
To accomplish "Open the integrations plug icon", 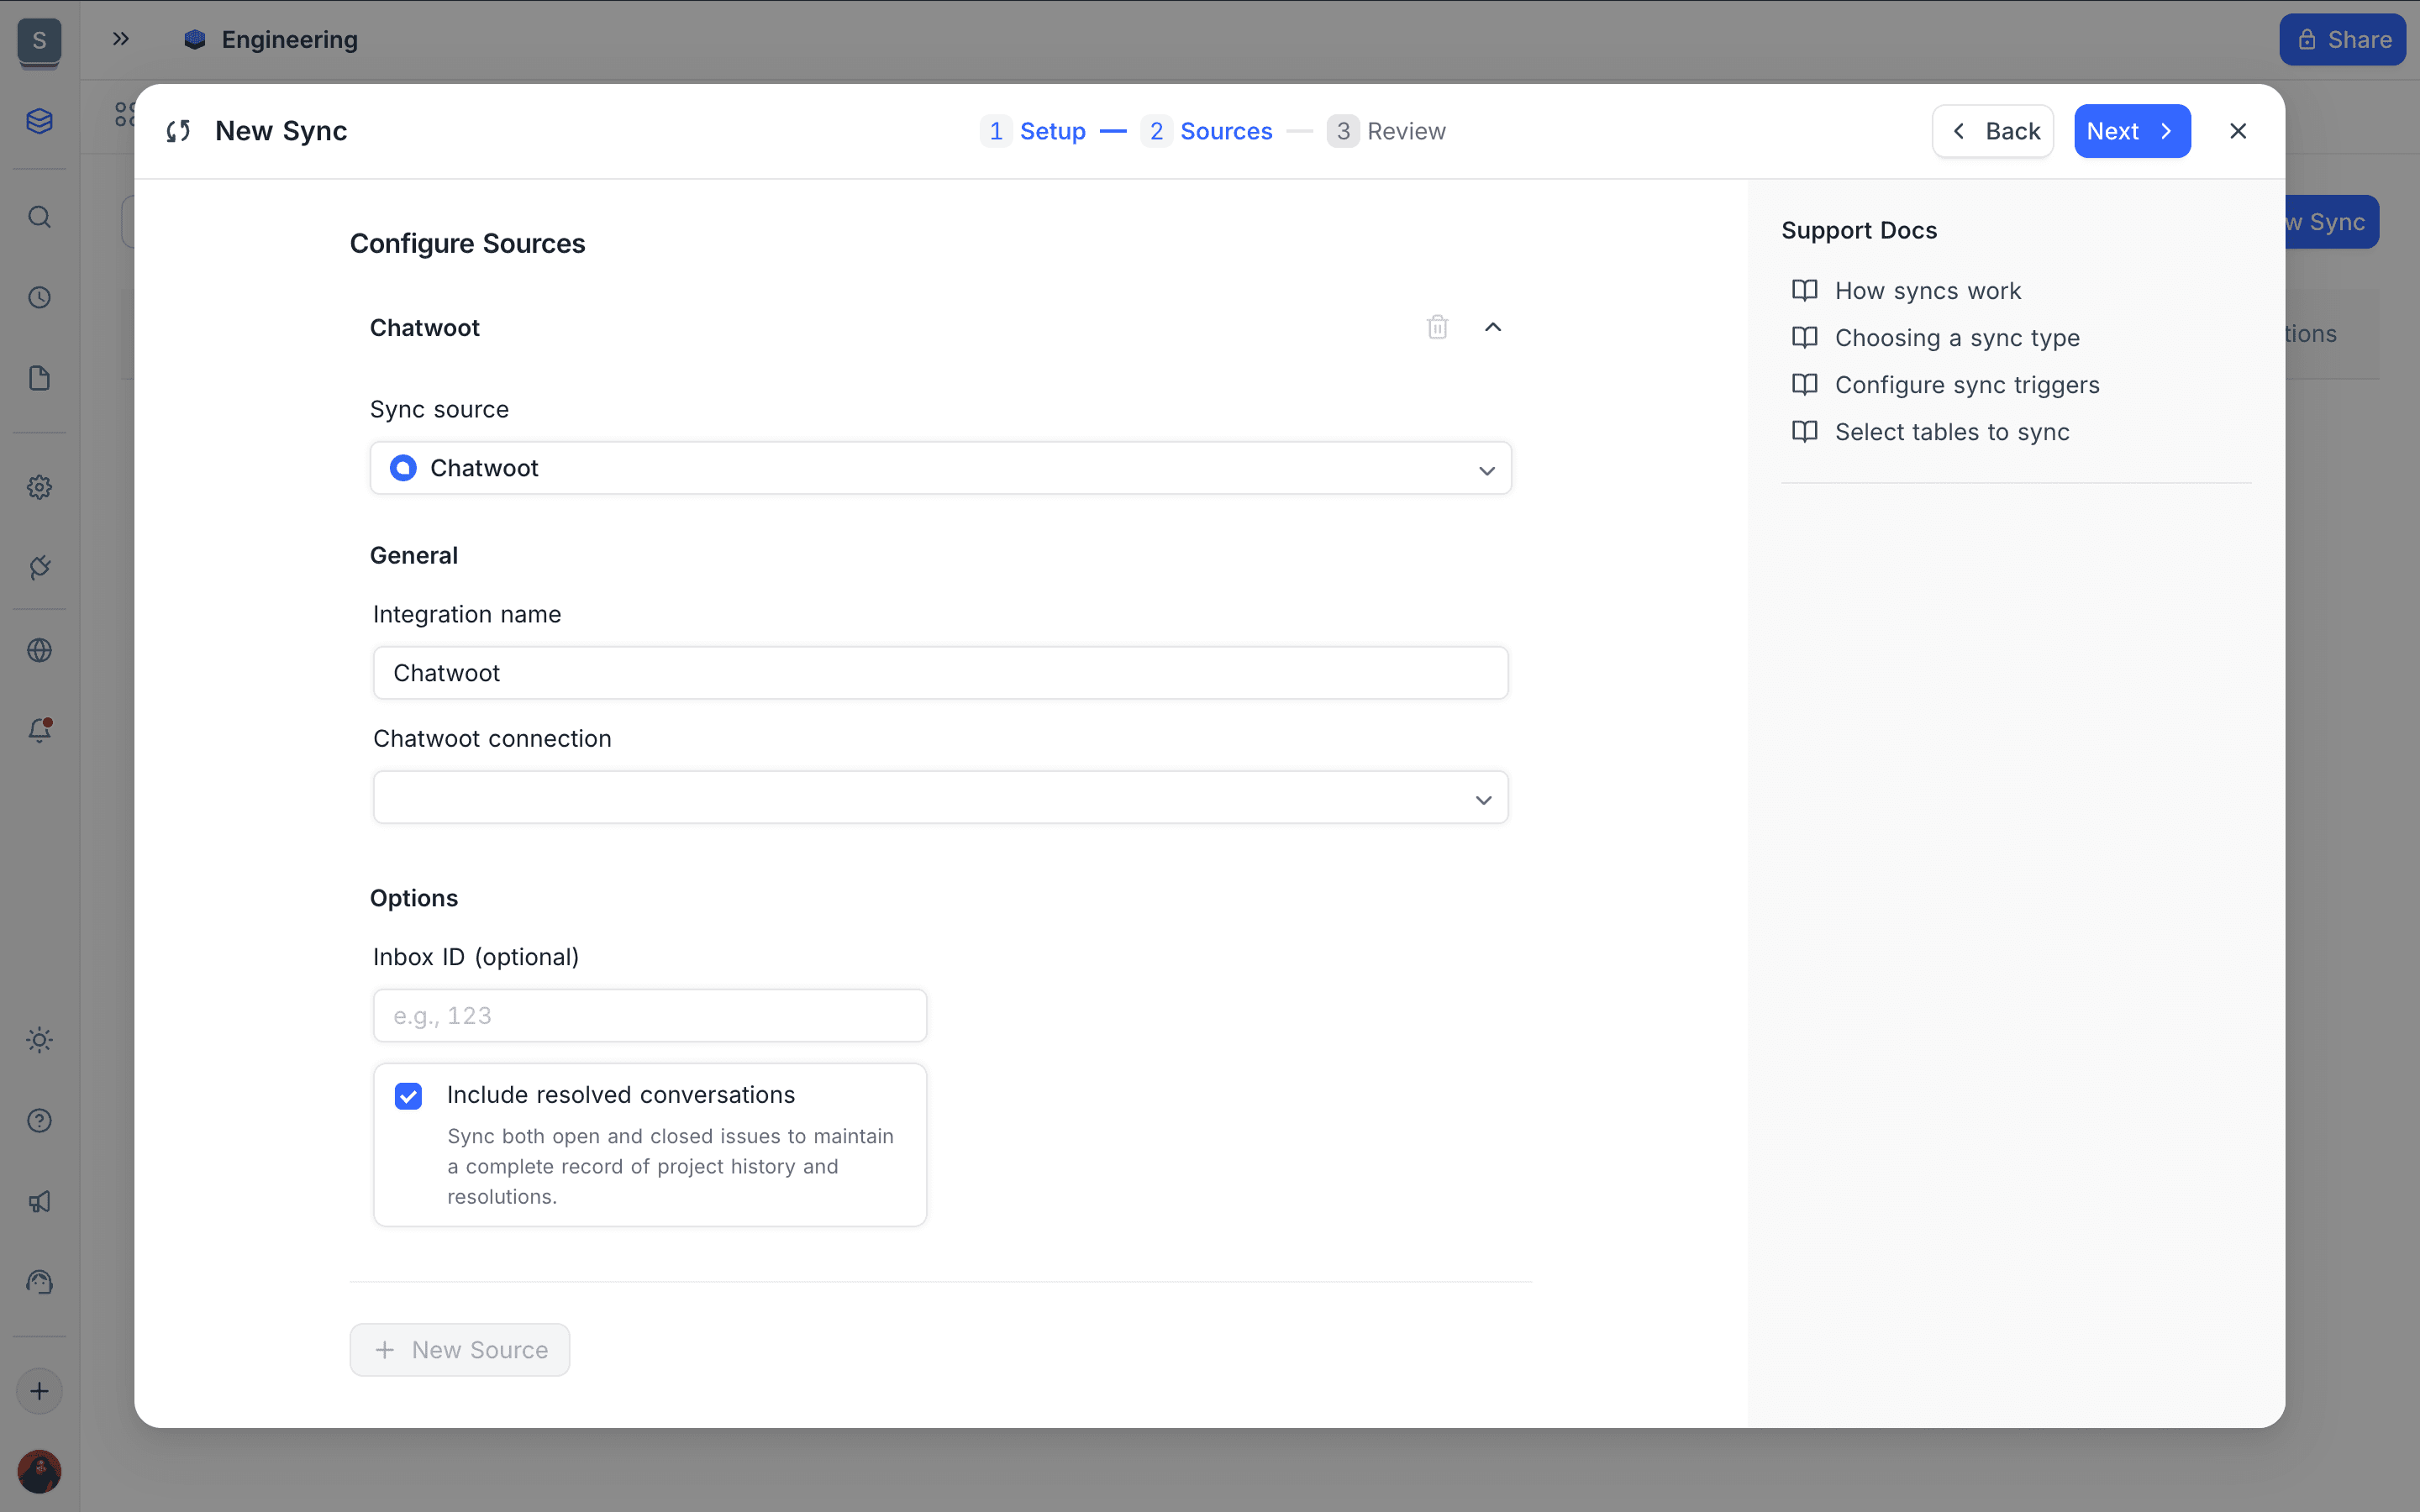I will click(40, 567).
